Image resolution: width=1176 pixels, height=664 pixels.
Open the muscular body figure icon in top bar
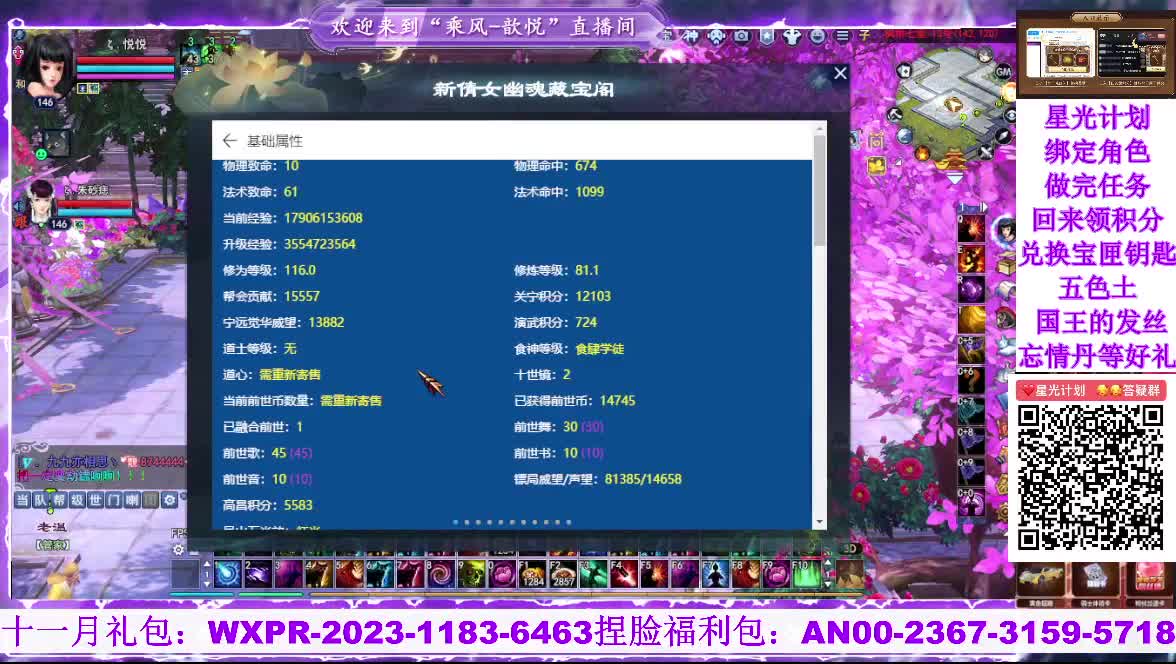792,35
